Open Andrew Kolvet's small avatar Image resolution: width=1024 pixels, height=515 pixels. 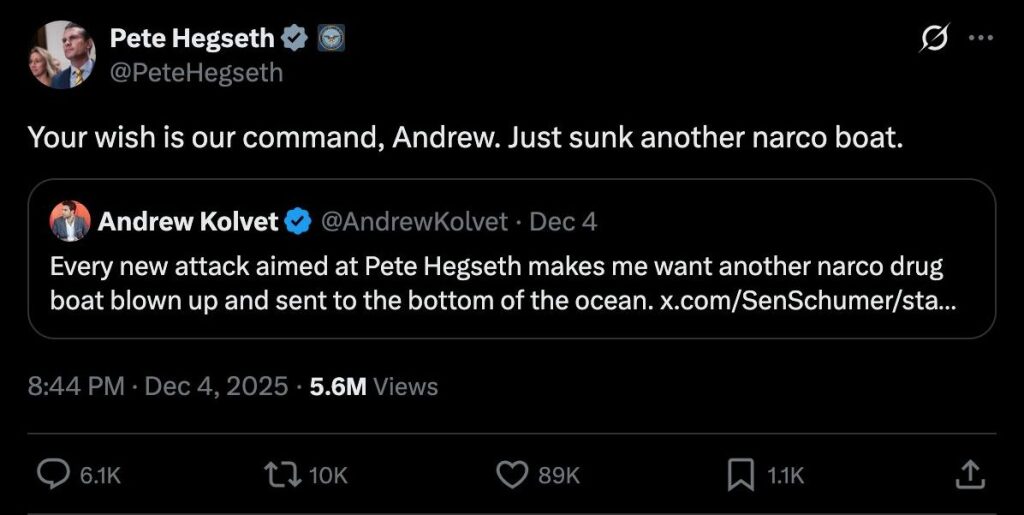[x=69, y=222]
